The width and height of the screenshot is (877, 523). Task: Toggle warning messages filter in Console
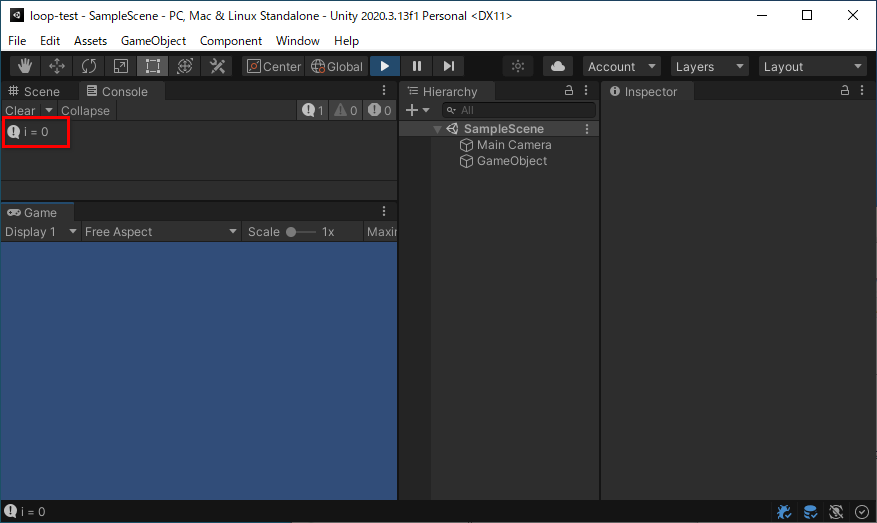[x=346, y=111]
